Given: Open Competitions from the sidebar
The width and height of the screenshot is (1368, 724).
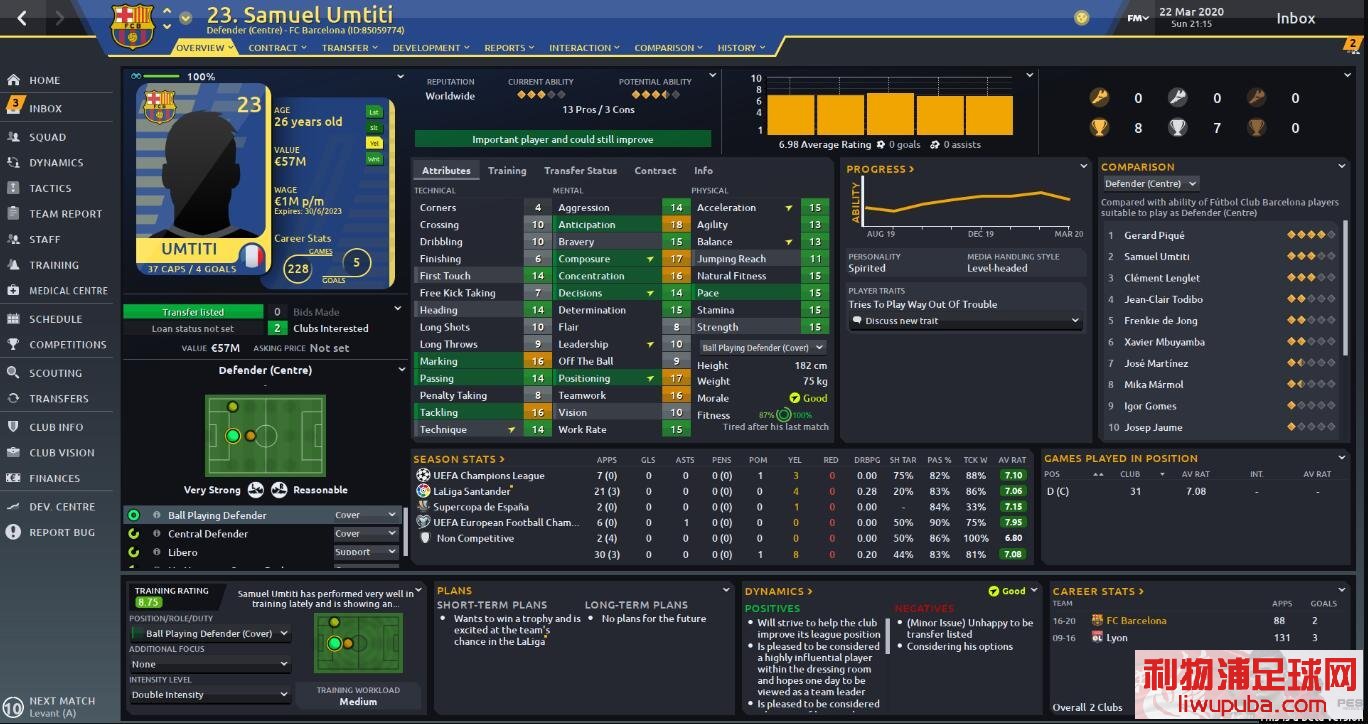Looking at the screenshot, I should pos(67,344).
